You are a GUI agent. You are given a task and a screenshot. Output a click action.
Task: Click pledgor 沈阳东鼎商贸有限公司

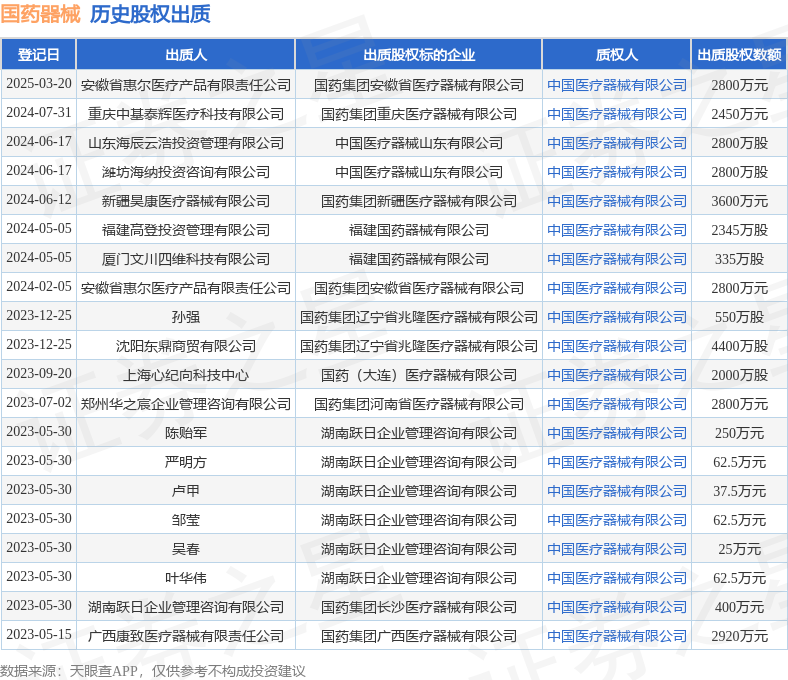tap(186, 346)
